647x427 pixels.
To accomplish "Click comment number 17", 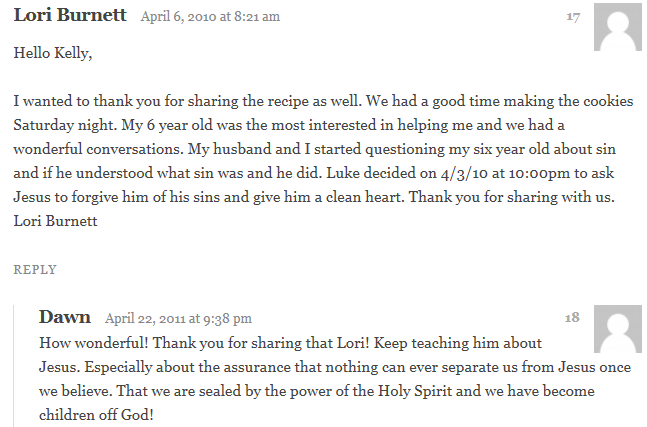I will click(573, 16).
